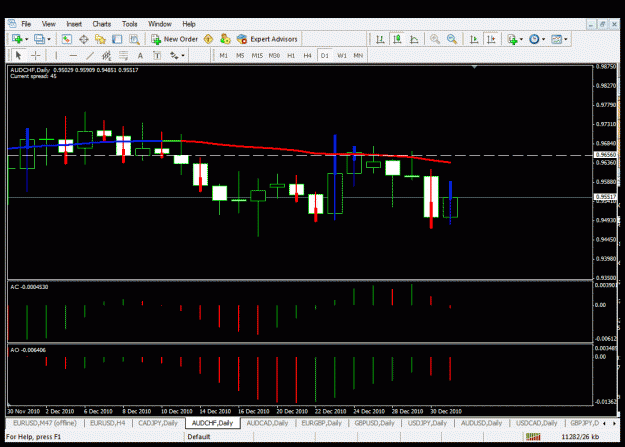The width and height of the screenshot is (625, 447).
Task: Open the Insert menu
Action: click(74, 24)
